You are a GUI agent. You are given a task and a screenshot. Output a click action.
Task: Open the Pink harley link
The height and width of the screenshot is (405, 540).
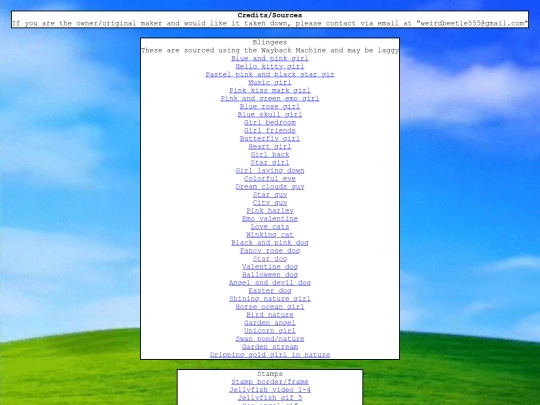[270, 210]
